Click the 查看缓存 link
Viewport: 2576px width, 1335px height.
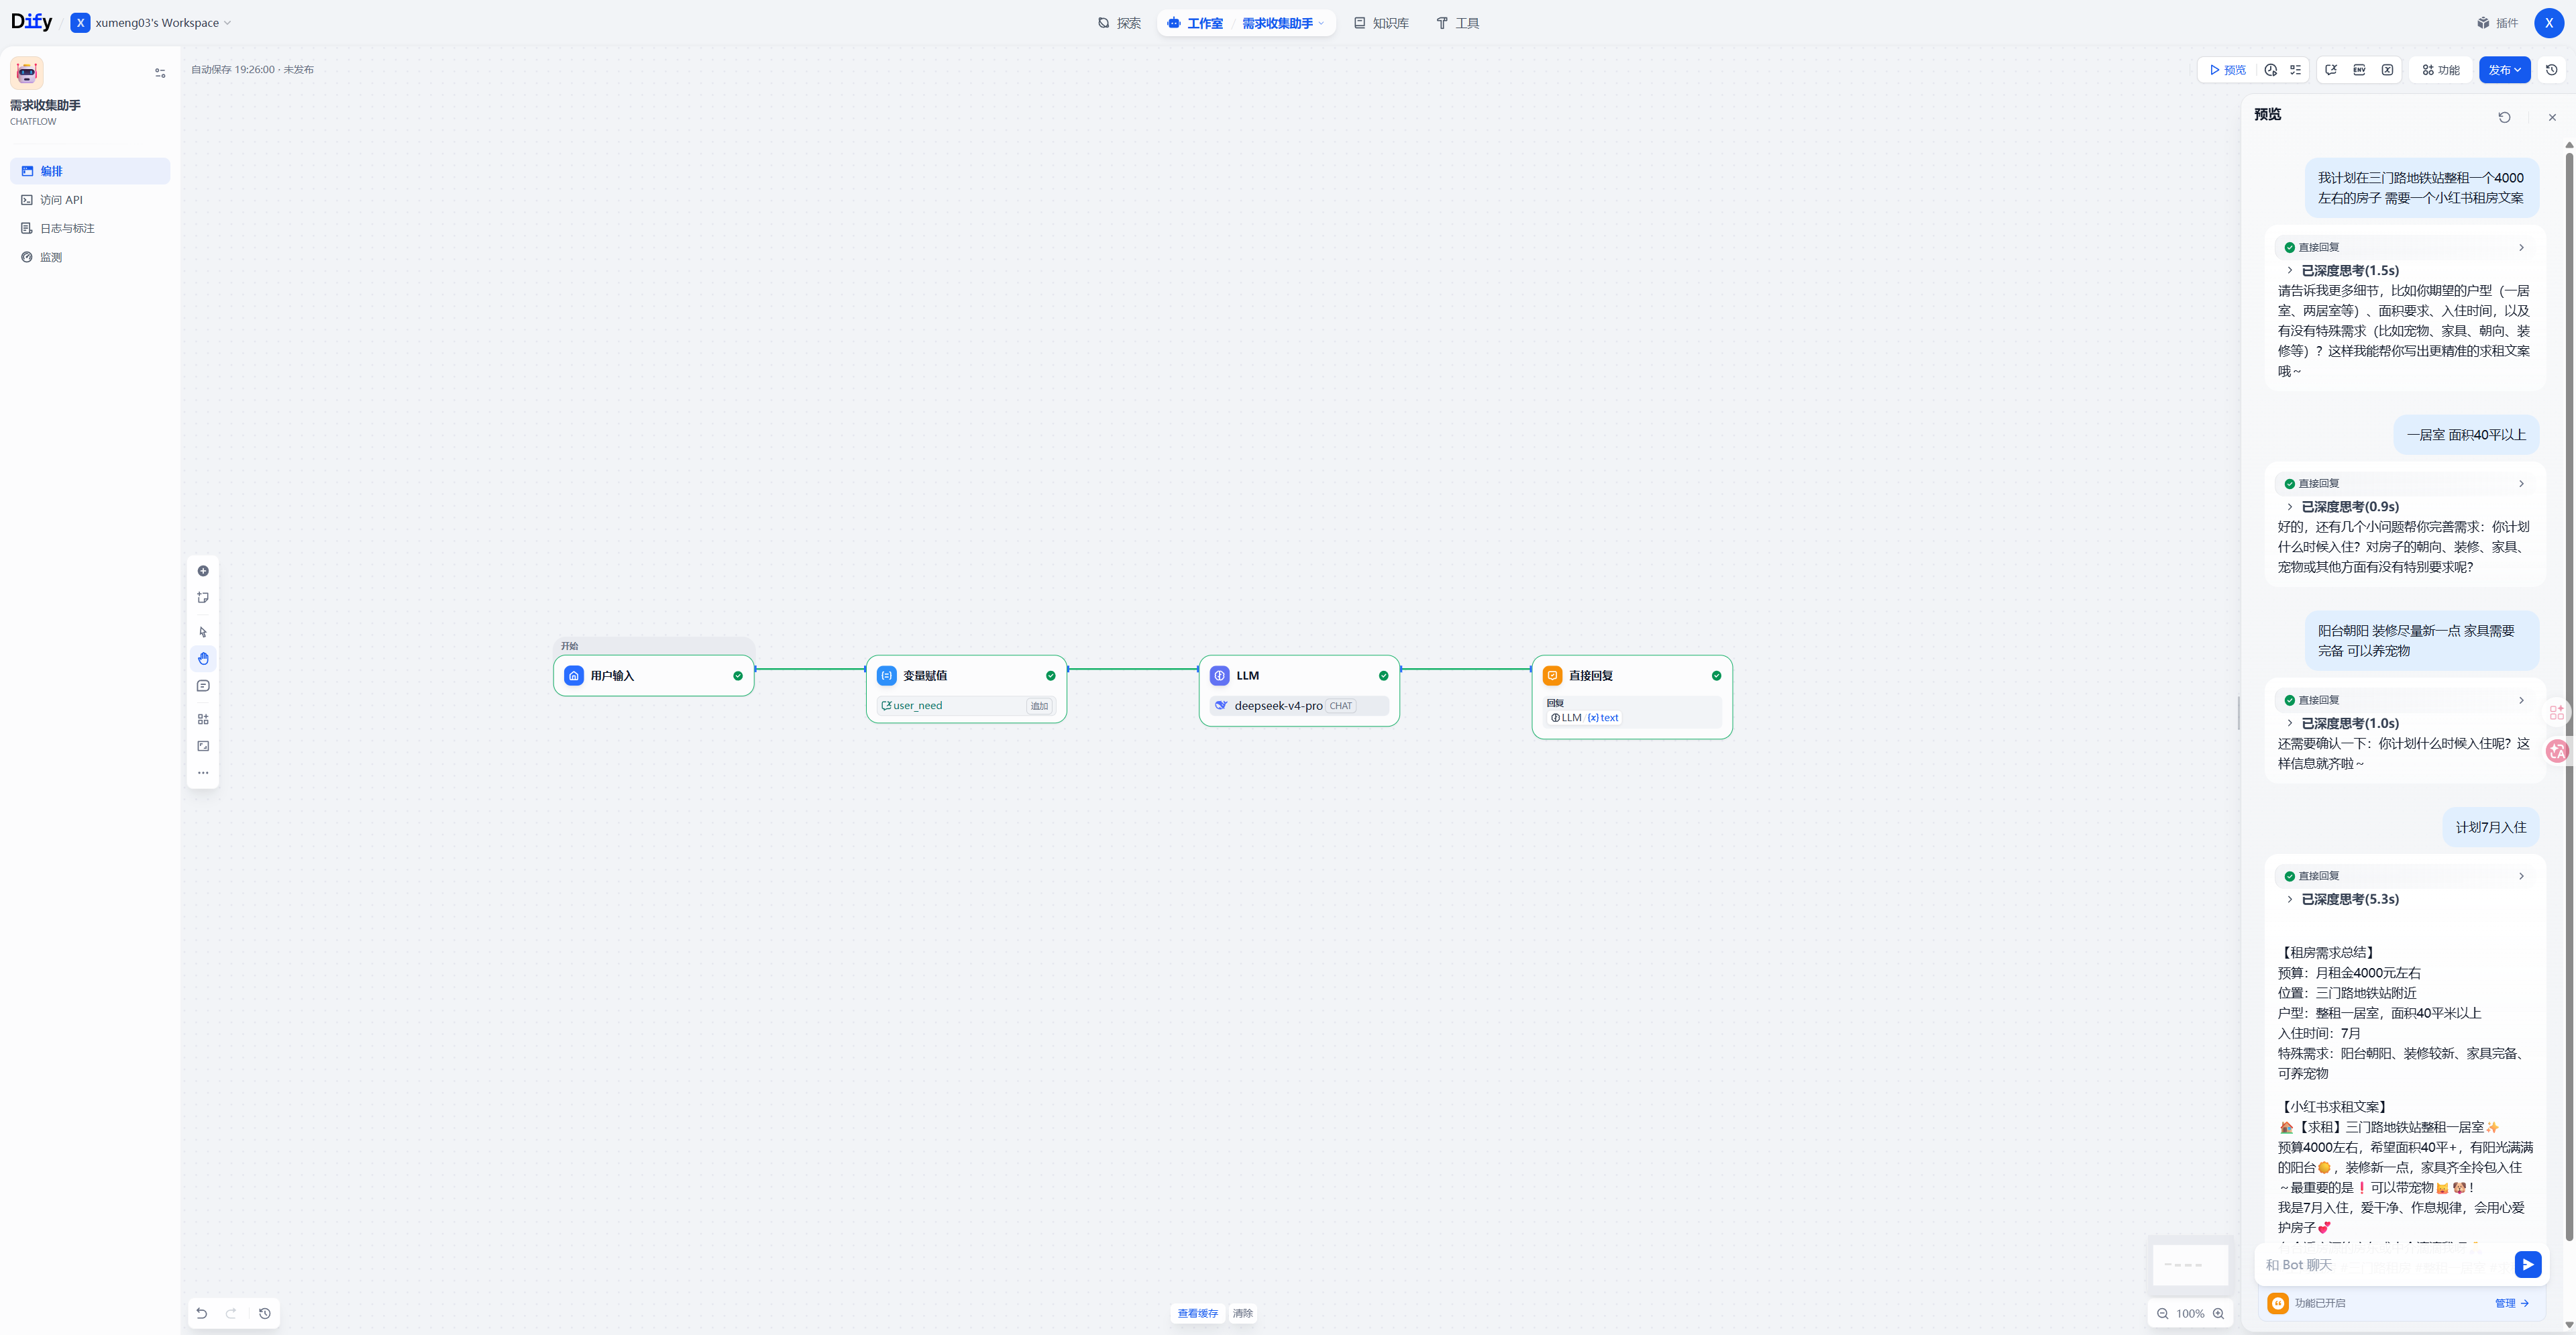[x=1197, y=1314]
